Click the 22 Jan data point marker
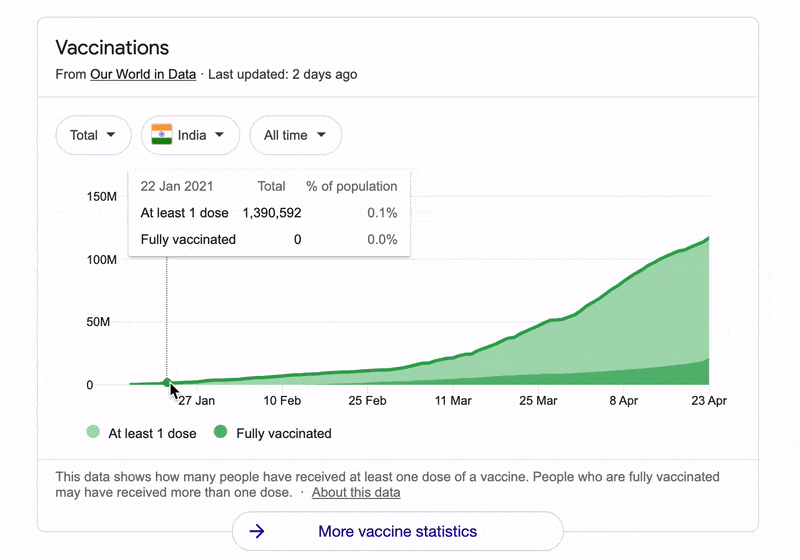This screenshot has width=800, height=560. pos(167,382)
